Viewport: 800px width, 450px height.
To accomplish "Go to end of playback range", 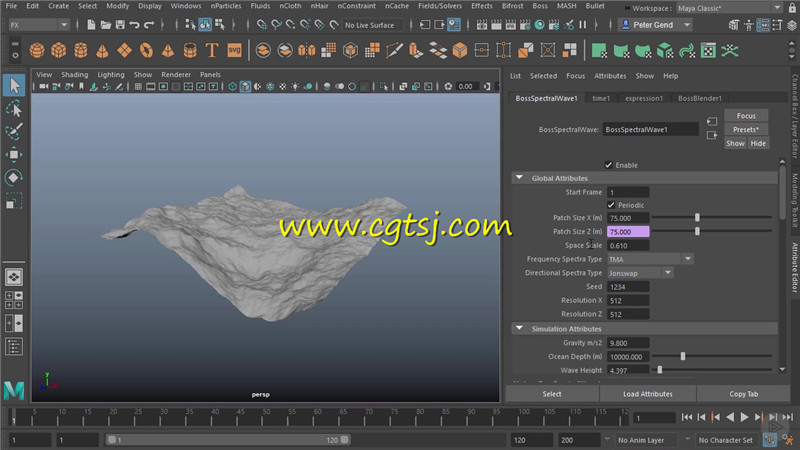I will coord(788,417).
